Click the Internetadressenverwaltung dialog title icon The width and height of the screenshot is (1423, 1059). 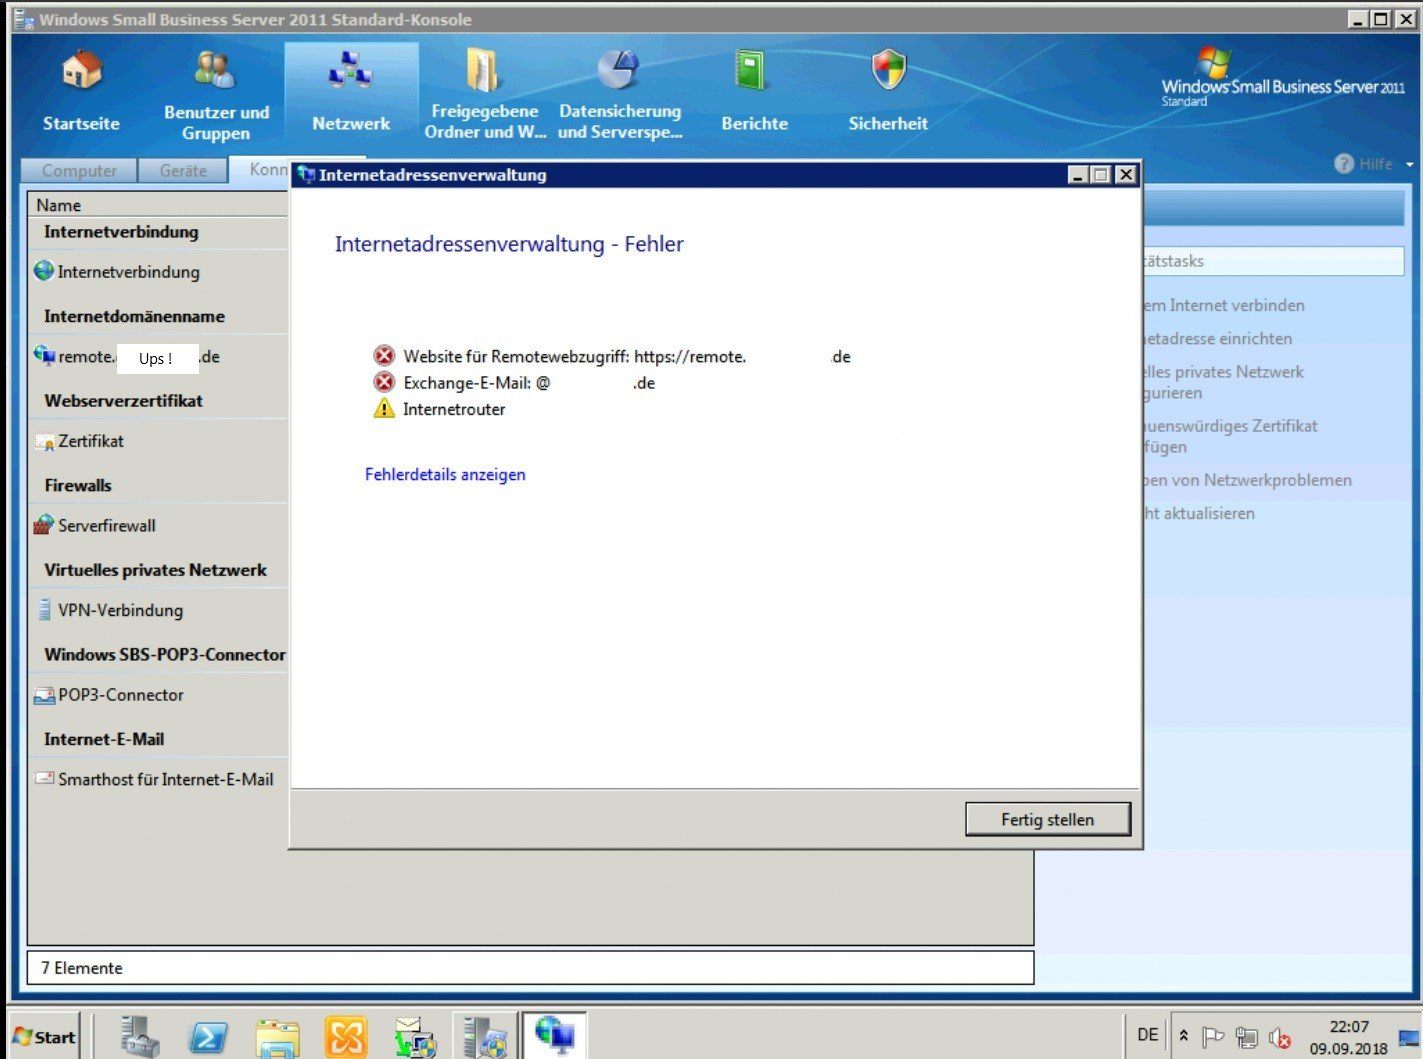[306, 175]
